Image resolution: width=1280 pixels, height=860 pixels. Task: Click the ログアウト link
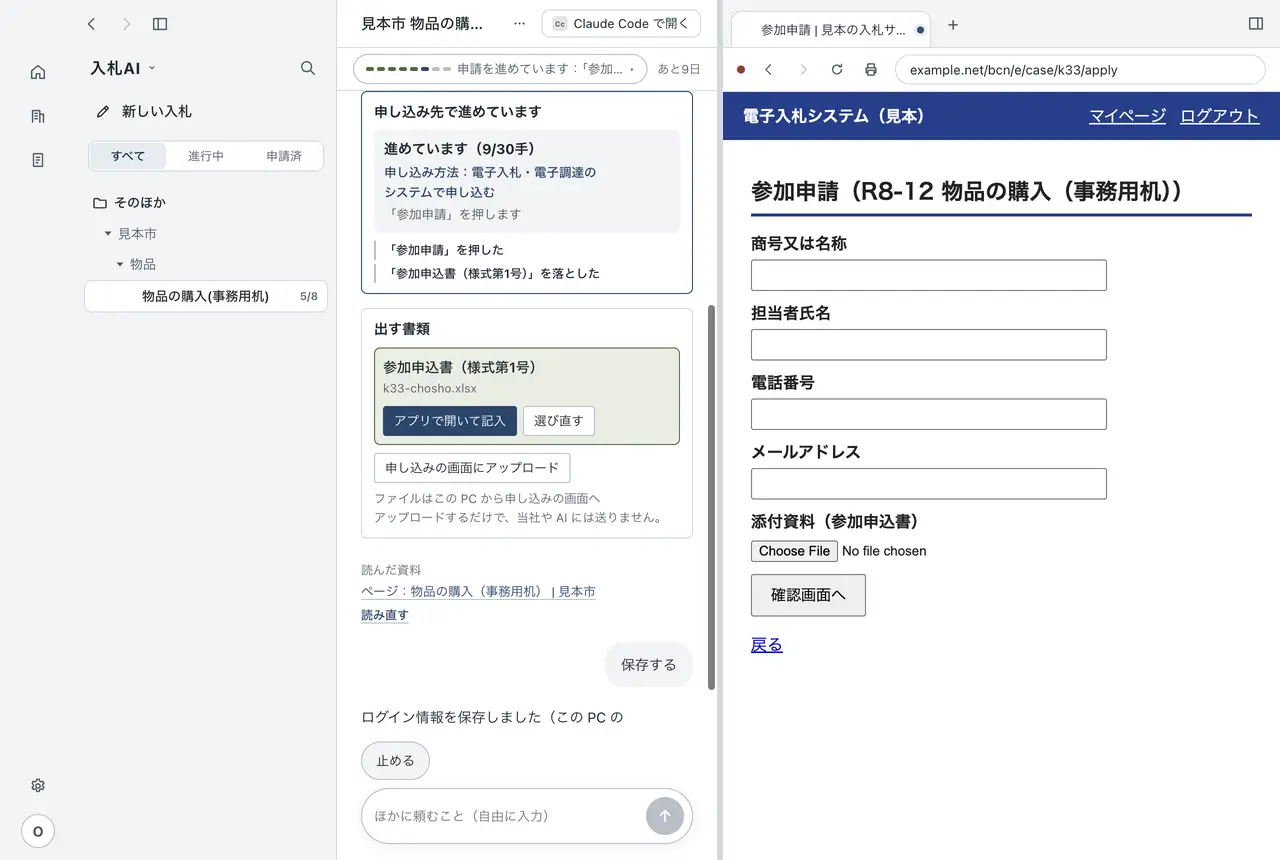coord(1220,116)
